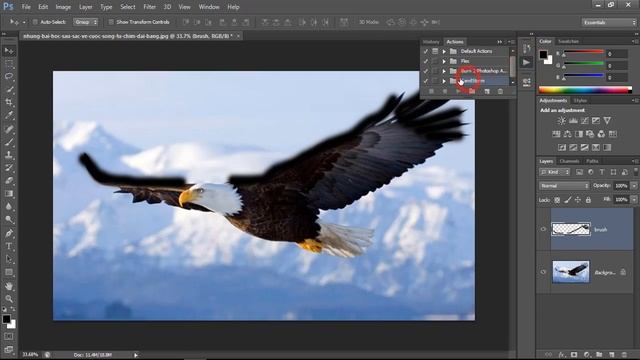
Task: Add a layer mask from Layers panel bottom
Action: pos(574,355)
